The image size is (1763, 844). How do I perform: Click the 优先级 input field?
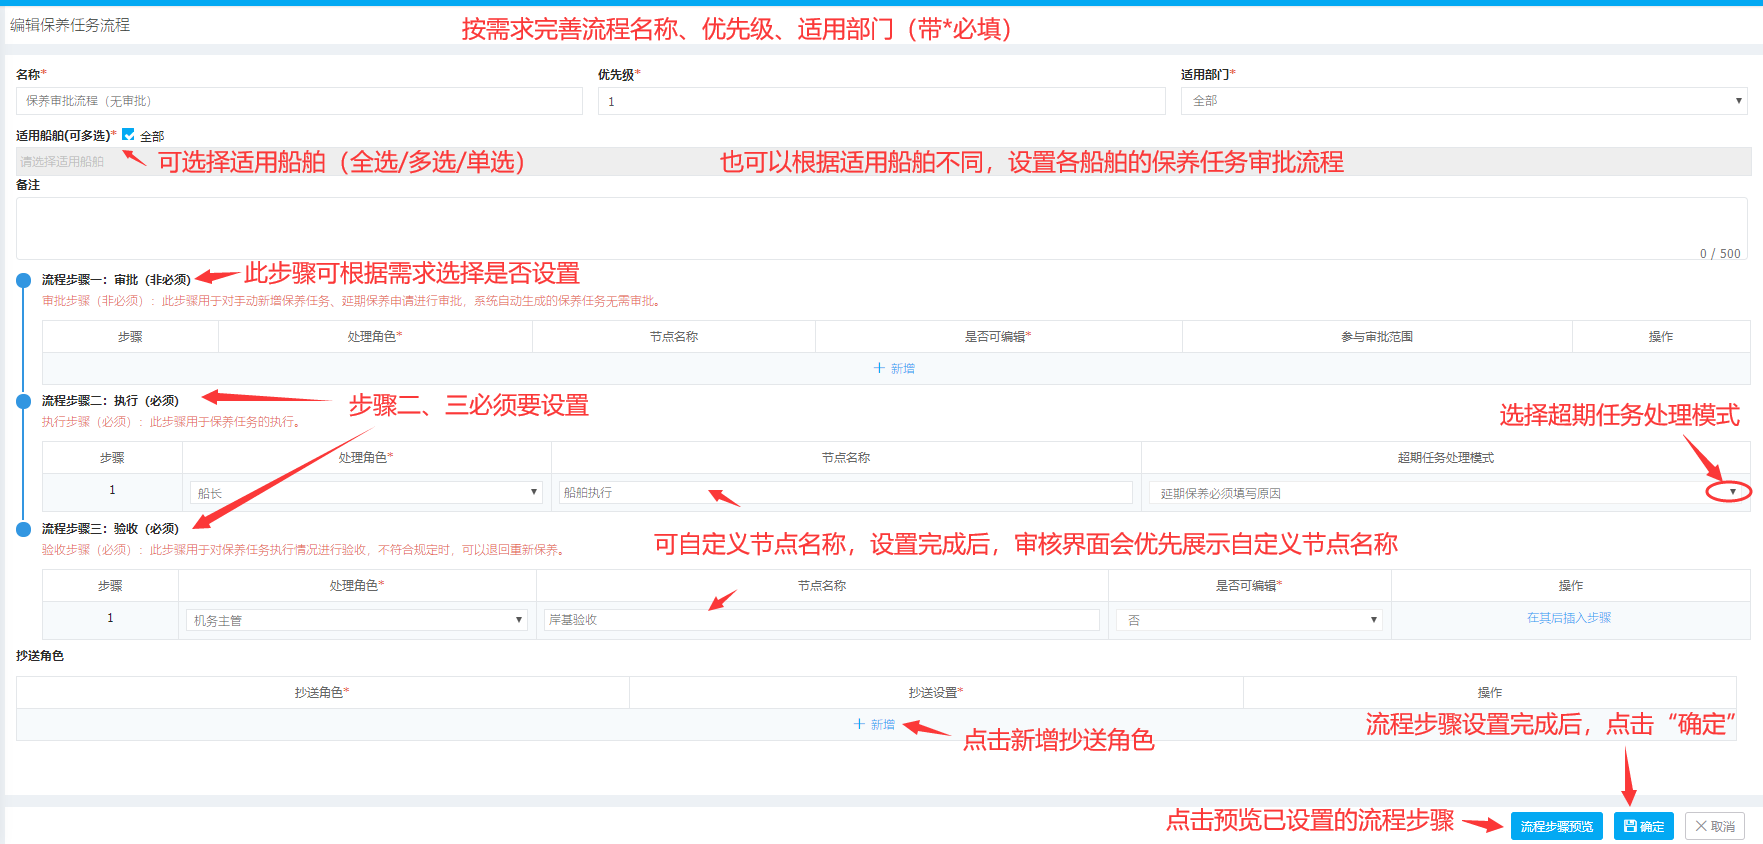point(881,101)
